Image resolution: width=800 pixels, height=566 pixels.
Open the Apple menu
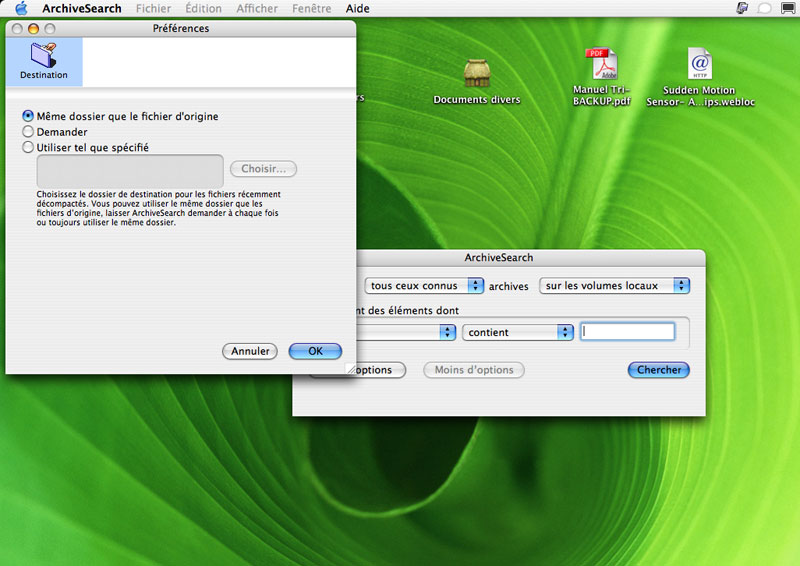[21, 8]
